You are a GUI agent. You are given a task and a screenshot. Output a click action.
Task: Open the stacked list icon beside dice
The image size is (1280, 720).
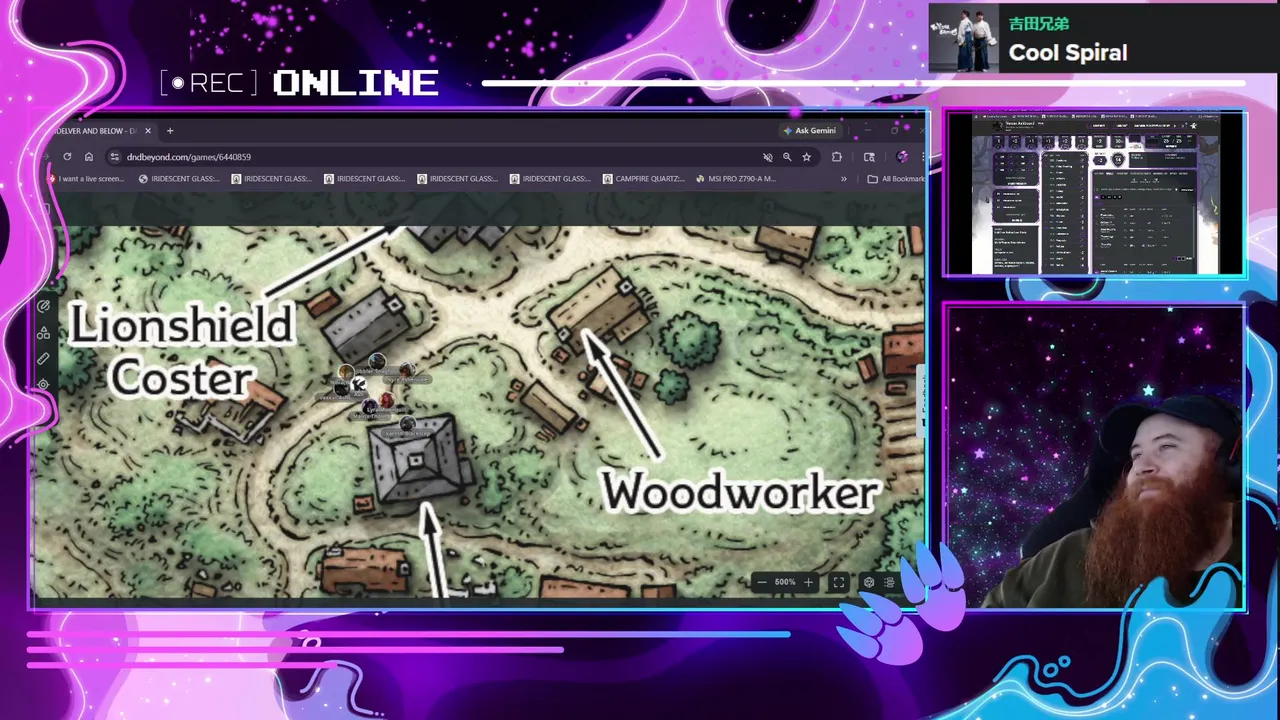click(889, 582)
